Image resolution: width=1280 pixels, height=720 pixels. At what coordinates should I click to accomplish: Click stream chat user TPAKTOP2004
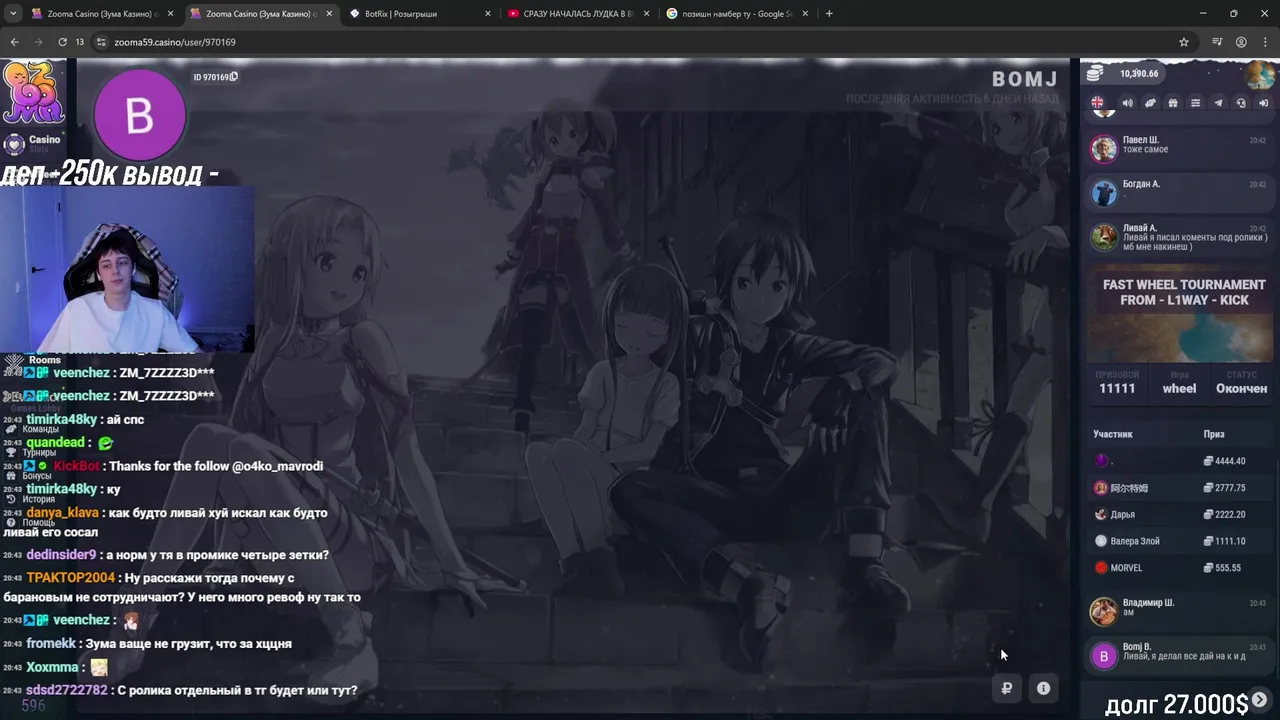pyautogui.click(x=71, y=578)
